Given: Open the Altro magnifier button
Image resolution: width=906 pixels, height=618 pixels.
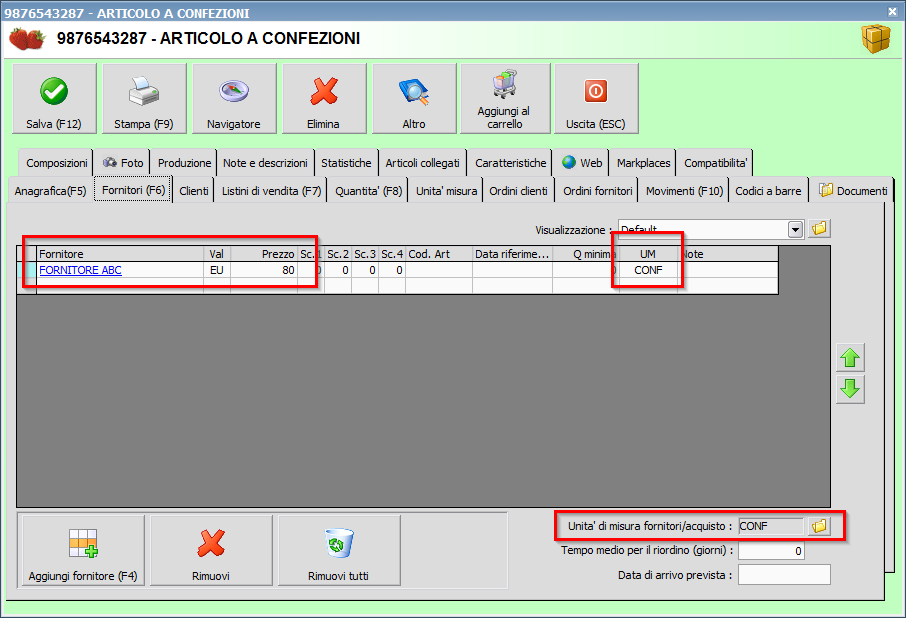Looking at the screenshot, I should (414, 99).
